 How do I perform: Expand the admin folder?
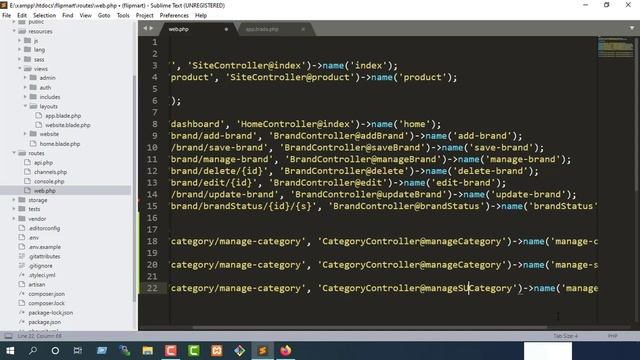pos(25,78)
